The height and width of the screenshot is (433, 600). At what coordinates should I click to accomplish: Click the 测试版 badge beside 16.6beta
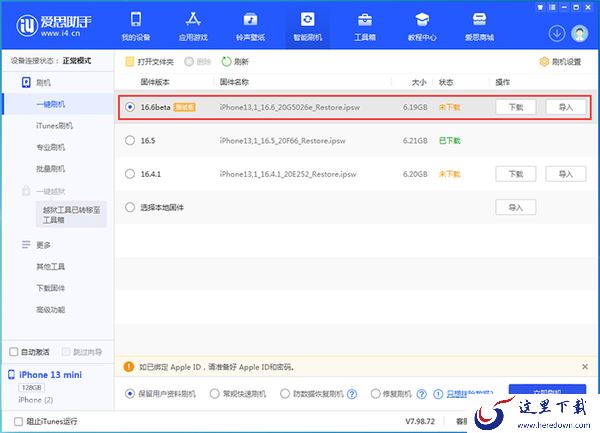coord(184,107)
